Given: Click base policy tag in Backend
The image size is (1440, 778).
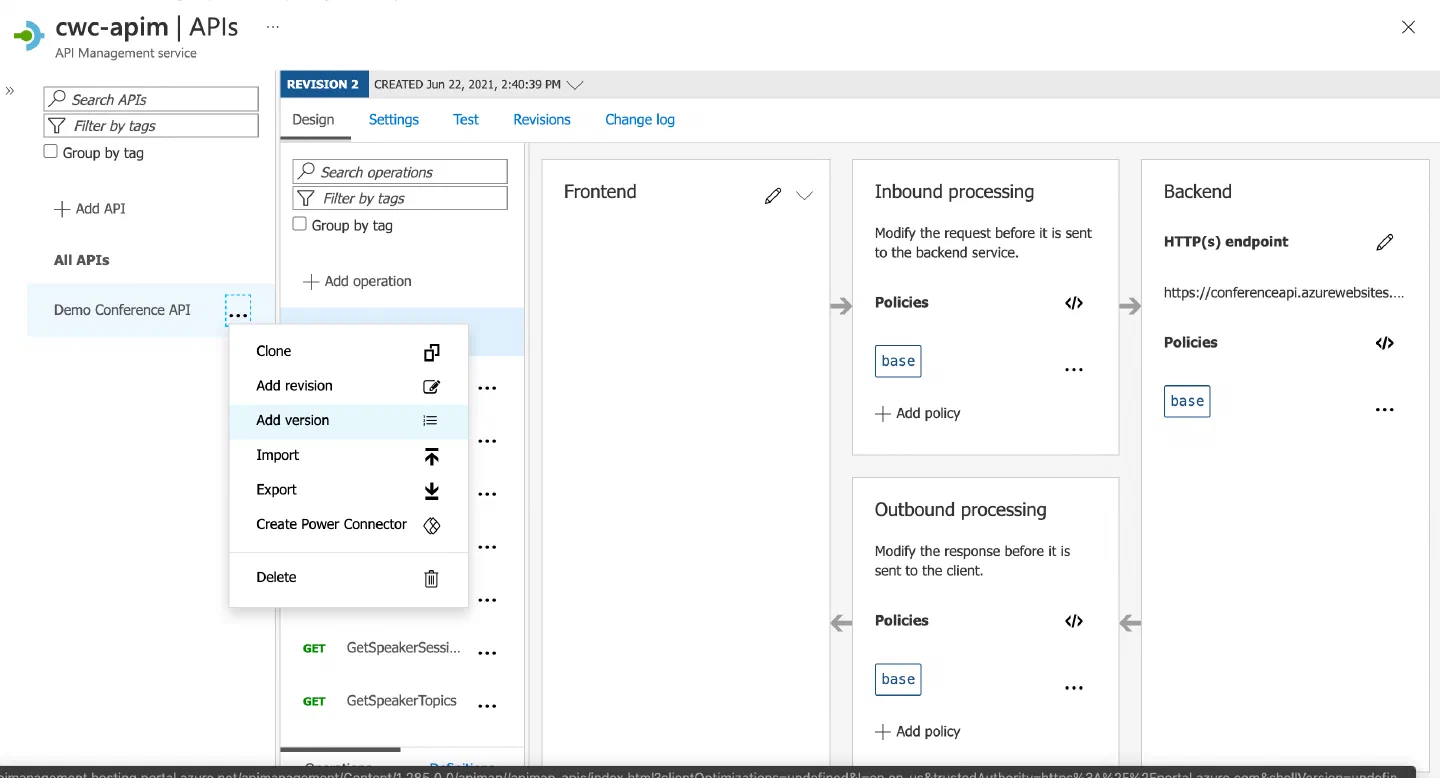Looking at the screenshot, I should (1187, 401).
